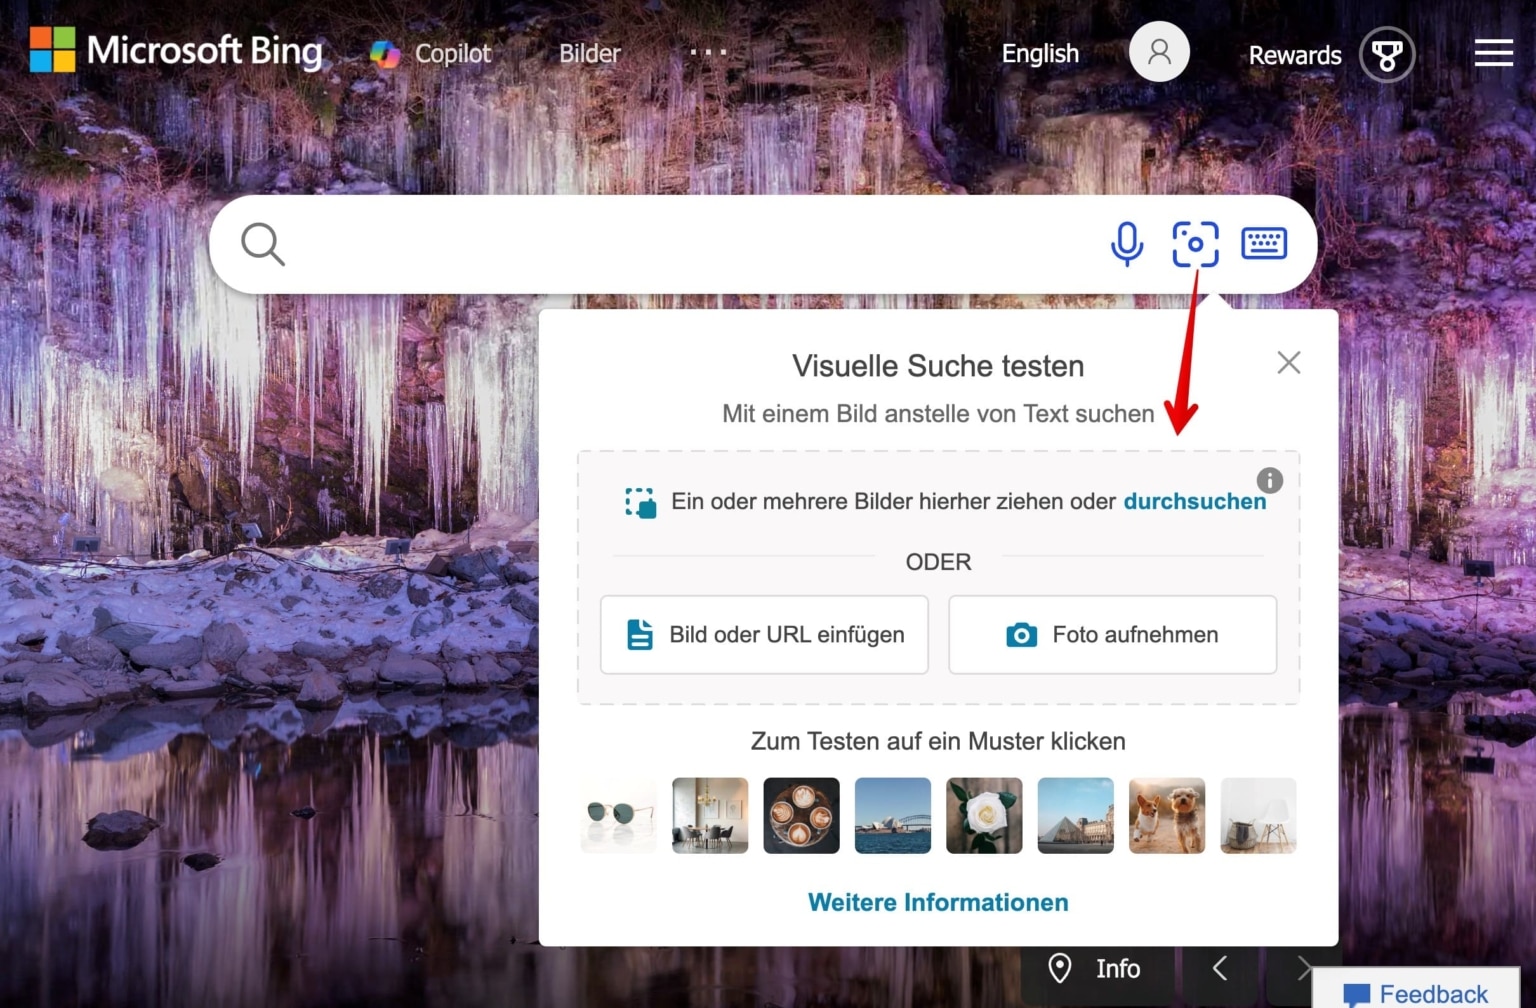The width and height of the screenshot is (1536, 1008).
Task: Open Weitere Informationen link
Action: pyautogui.click(x=937, y=902)
